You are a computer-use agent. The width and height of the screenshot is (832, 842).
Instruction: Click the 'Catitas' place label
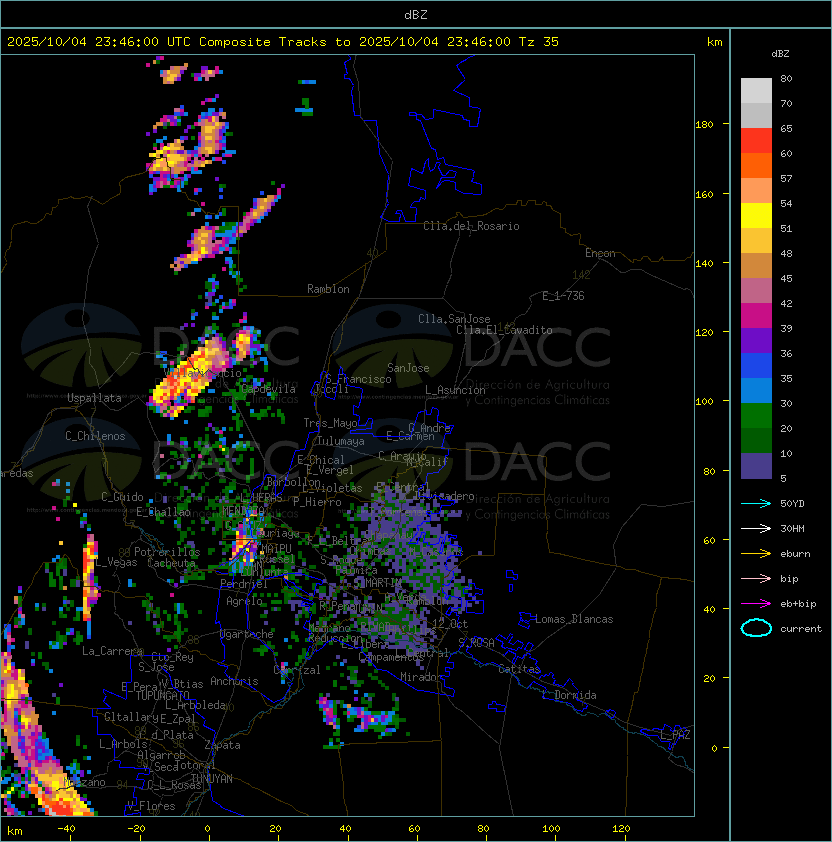pyautogui.click(x=519, y=669)
